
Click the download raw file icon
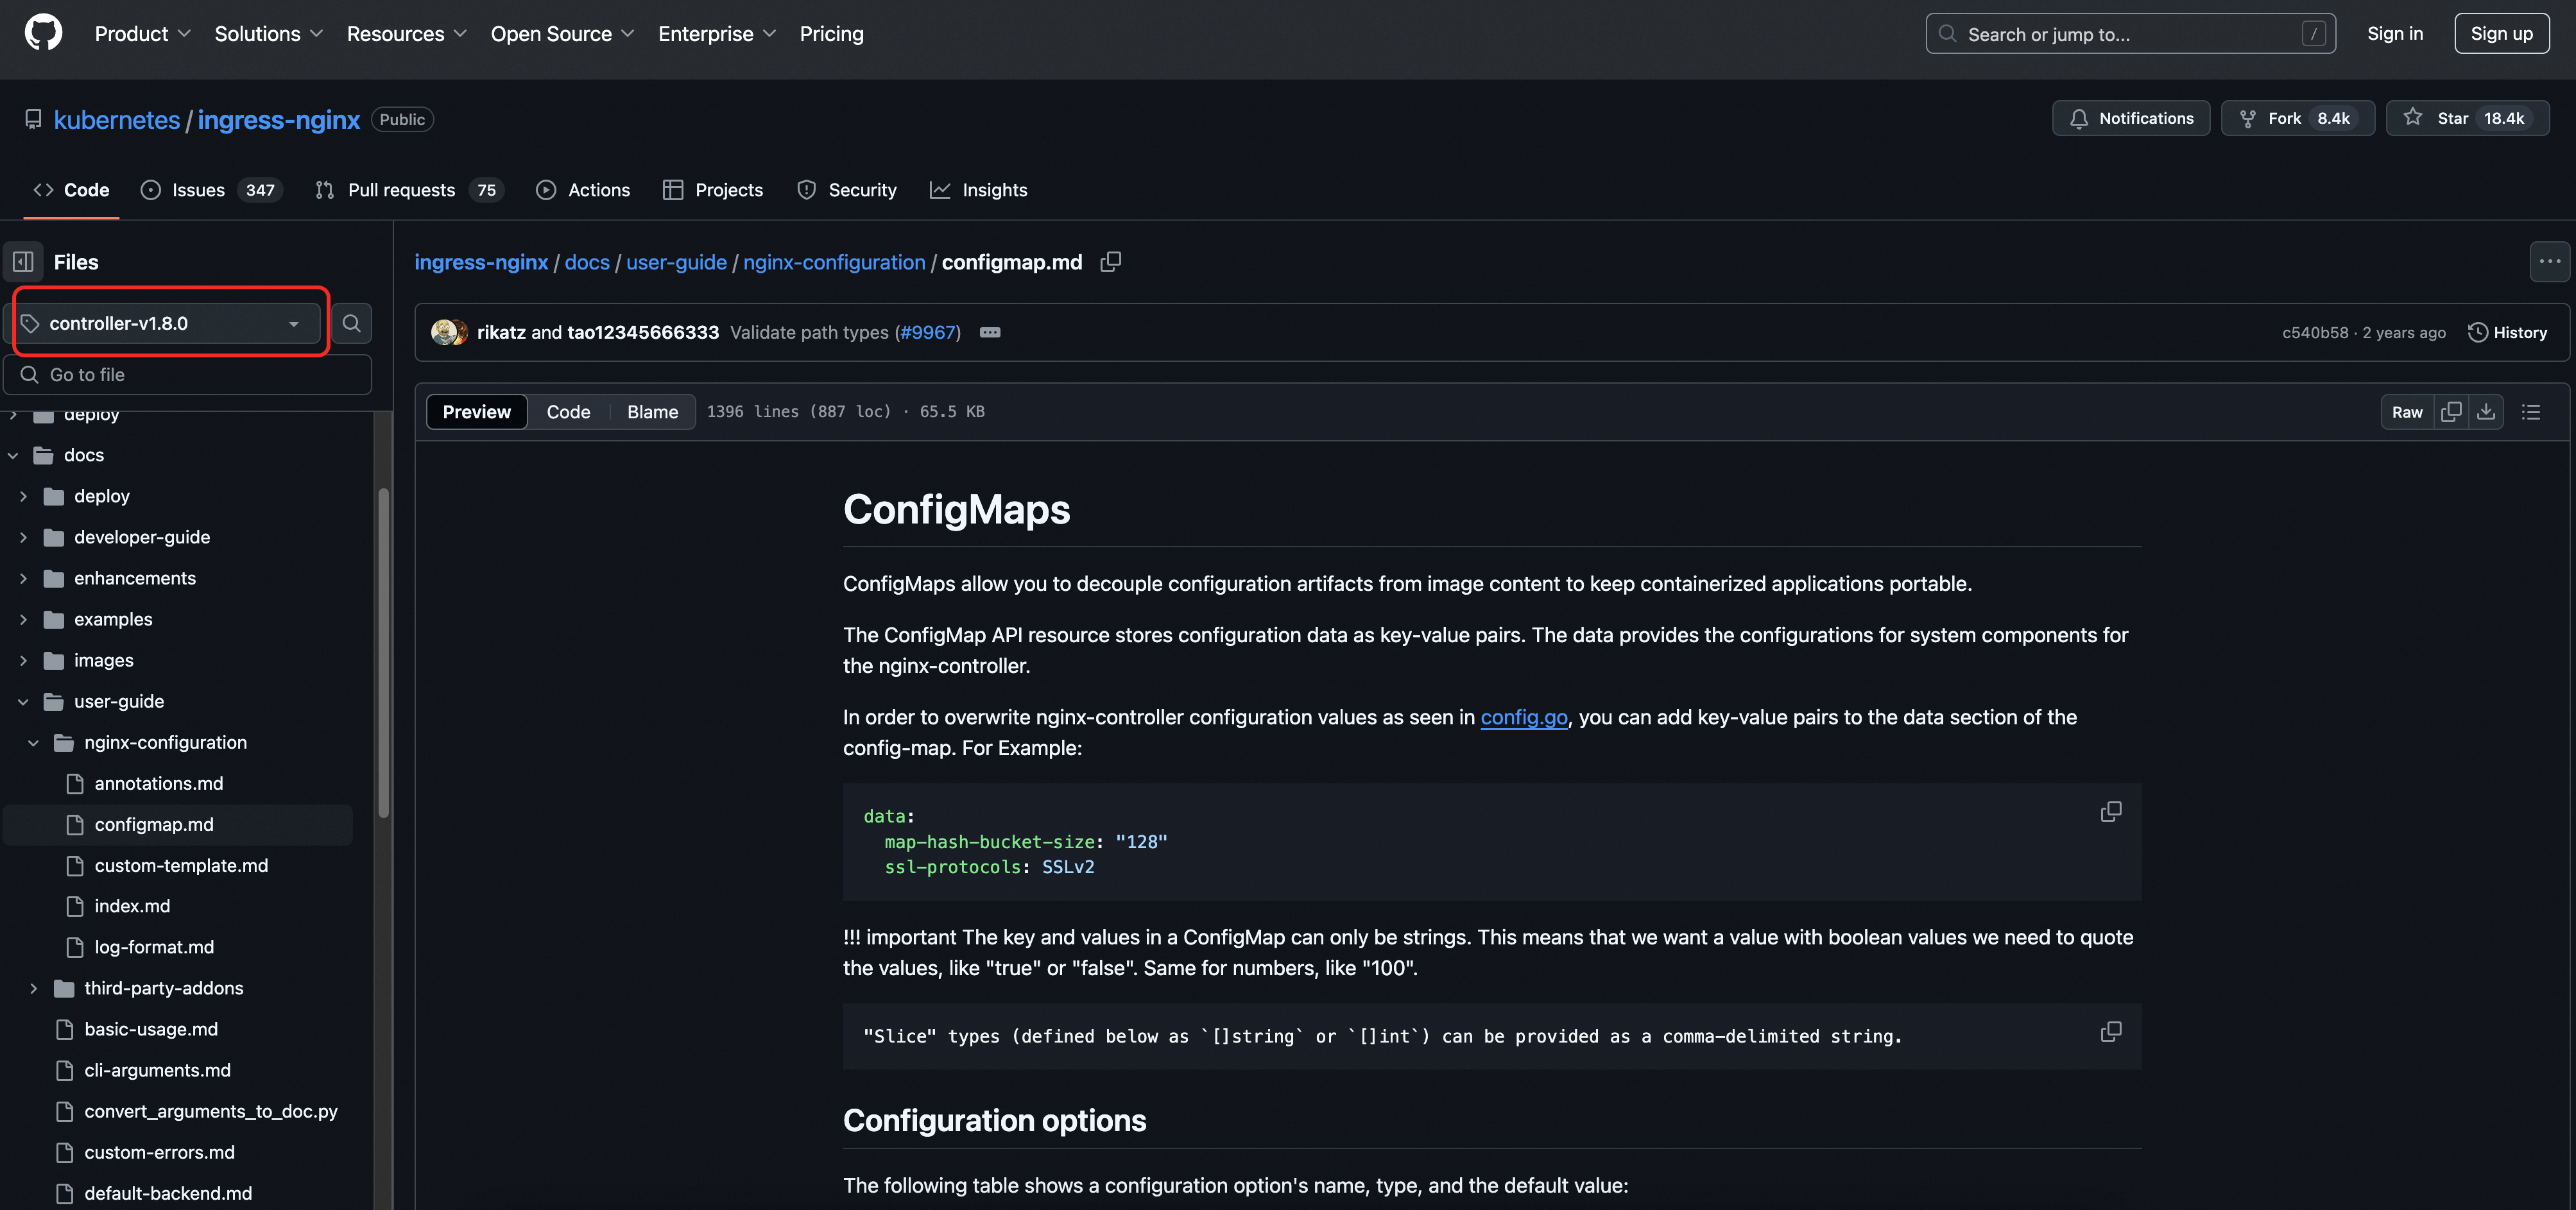[x=2485, y=412]
